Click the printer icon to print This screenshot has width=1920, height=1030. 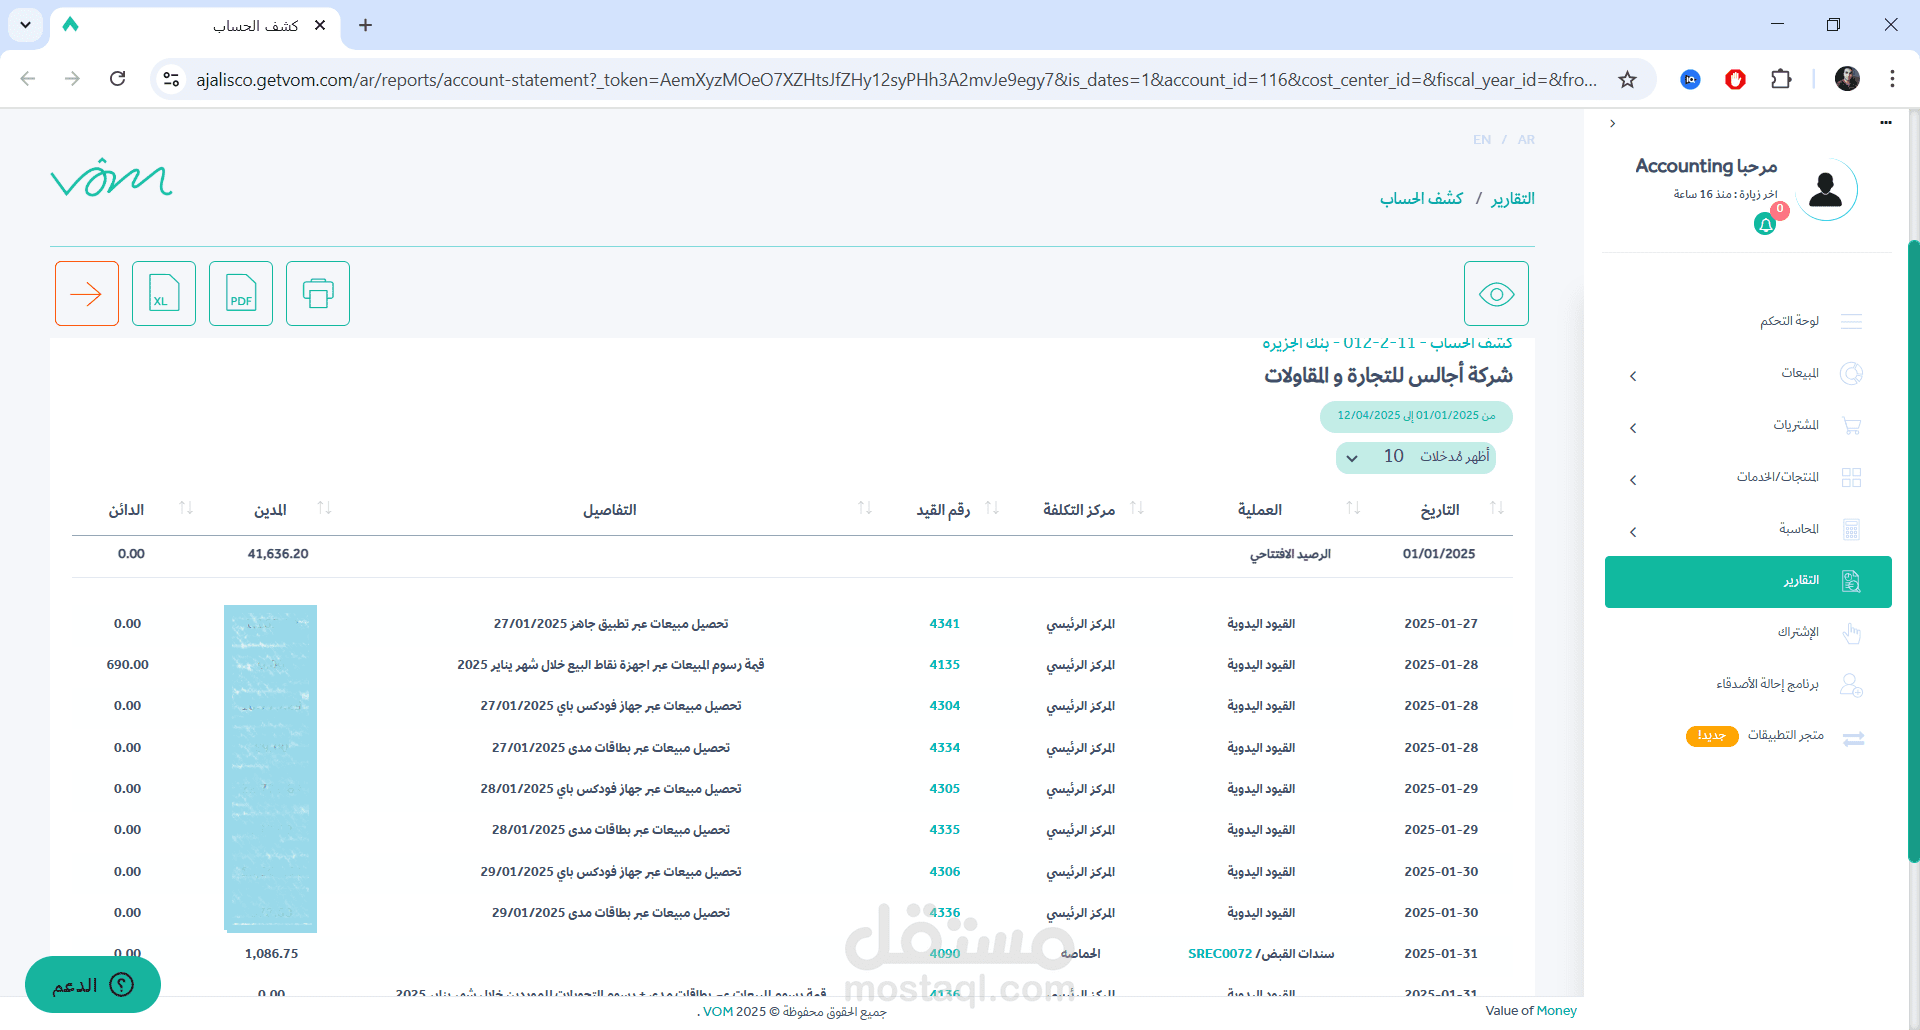[x=318, y=293]
